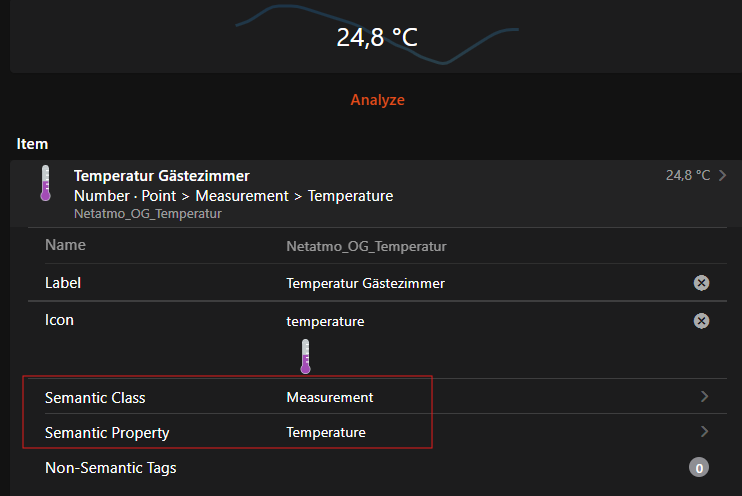
Task: Click the thermometer icon beside Temperatur Gästezimmer
Action: click(x=45, y=183)
